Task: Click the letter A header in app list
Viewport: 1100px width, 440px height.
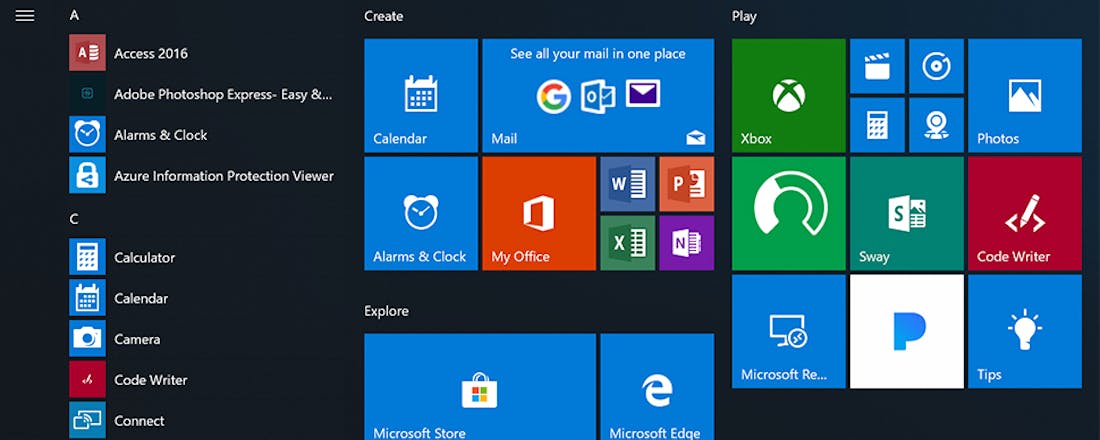Action: (x=74, y=15)
